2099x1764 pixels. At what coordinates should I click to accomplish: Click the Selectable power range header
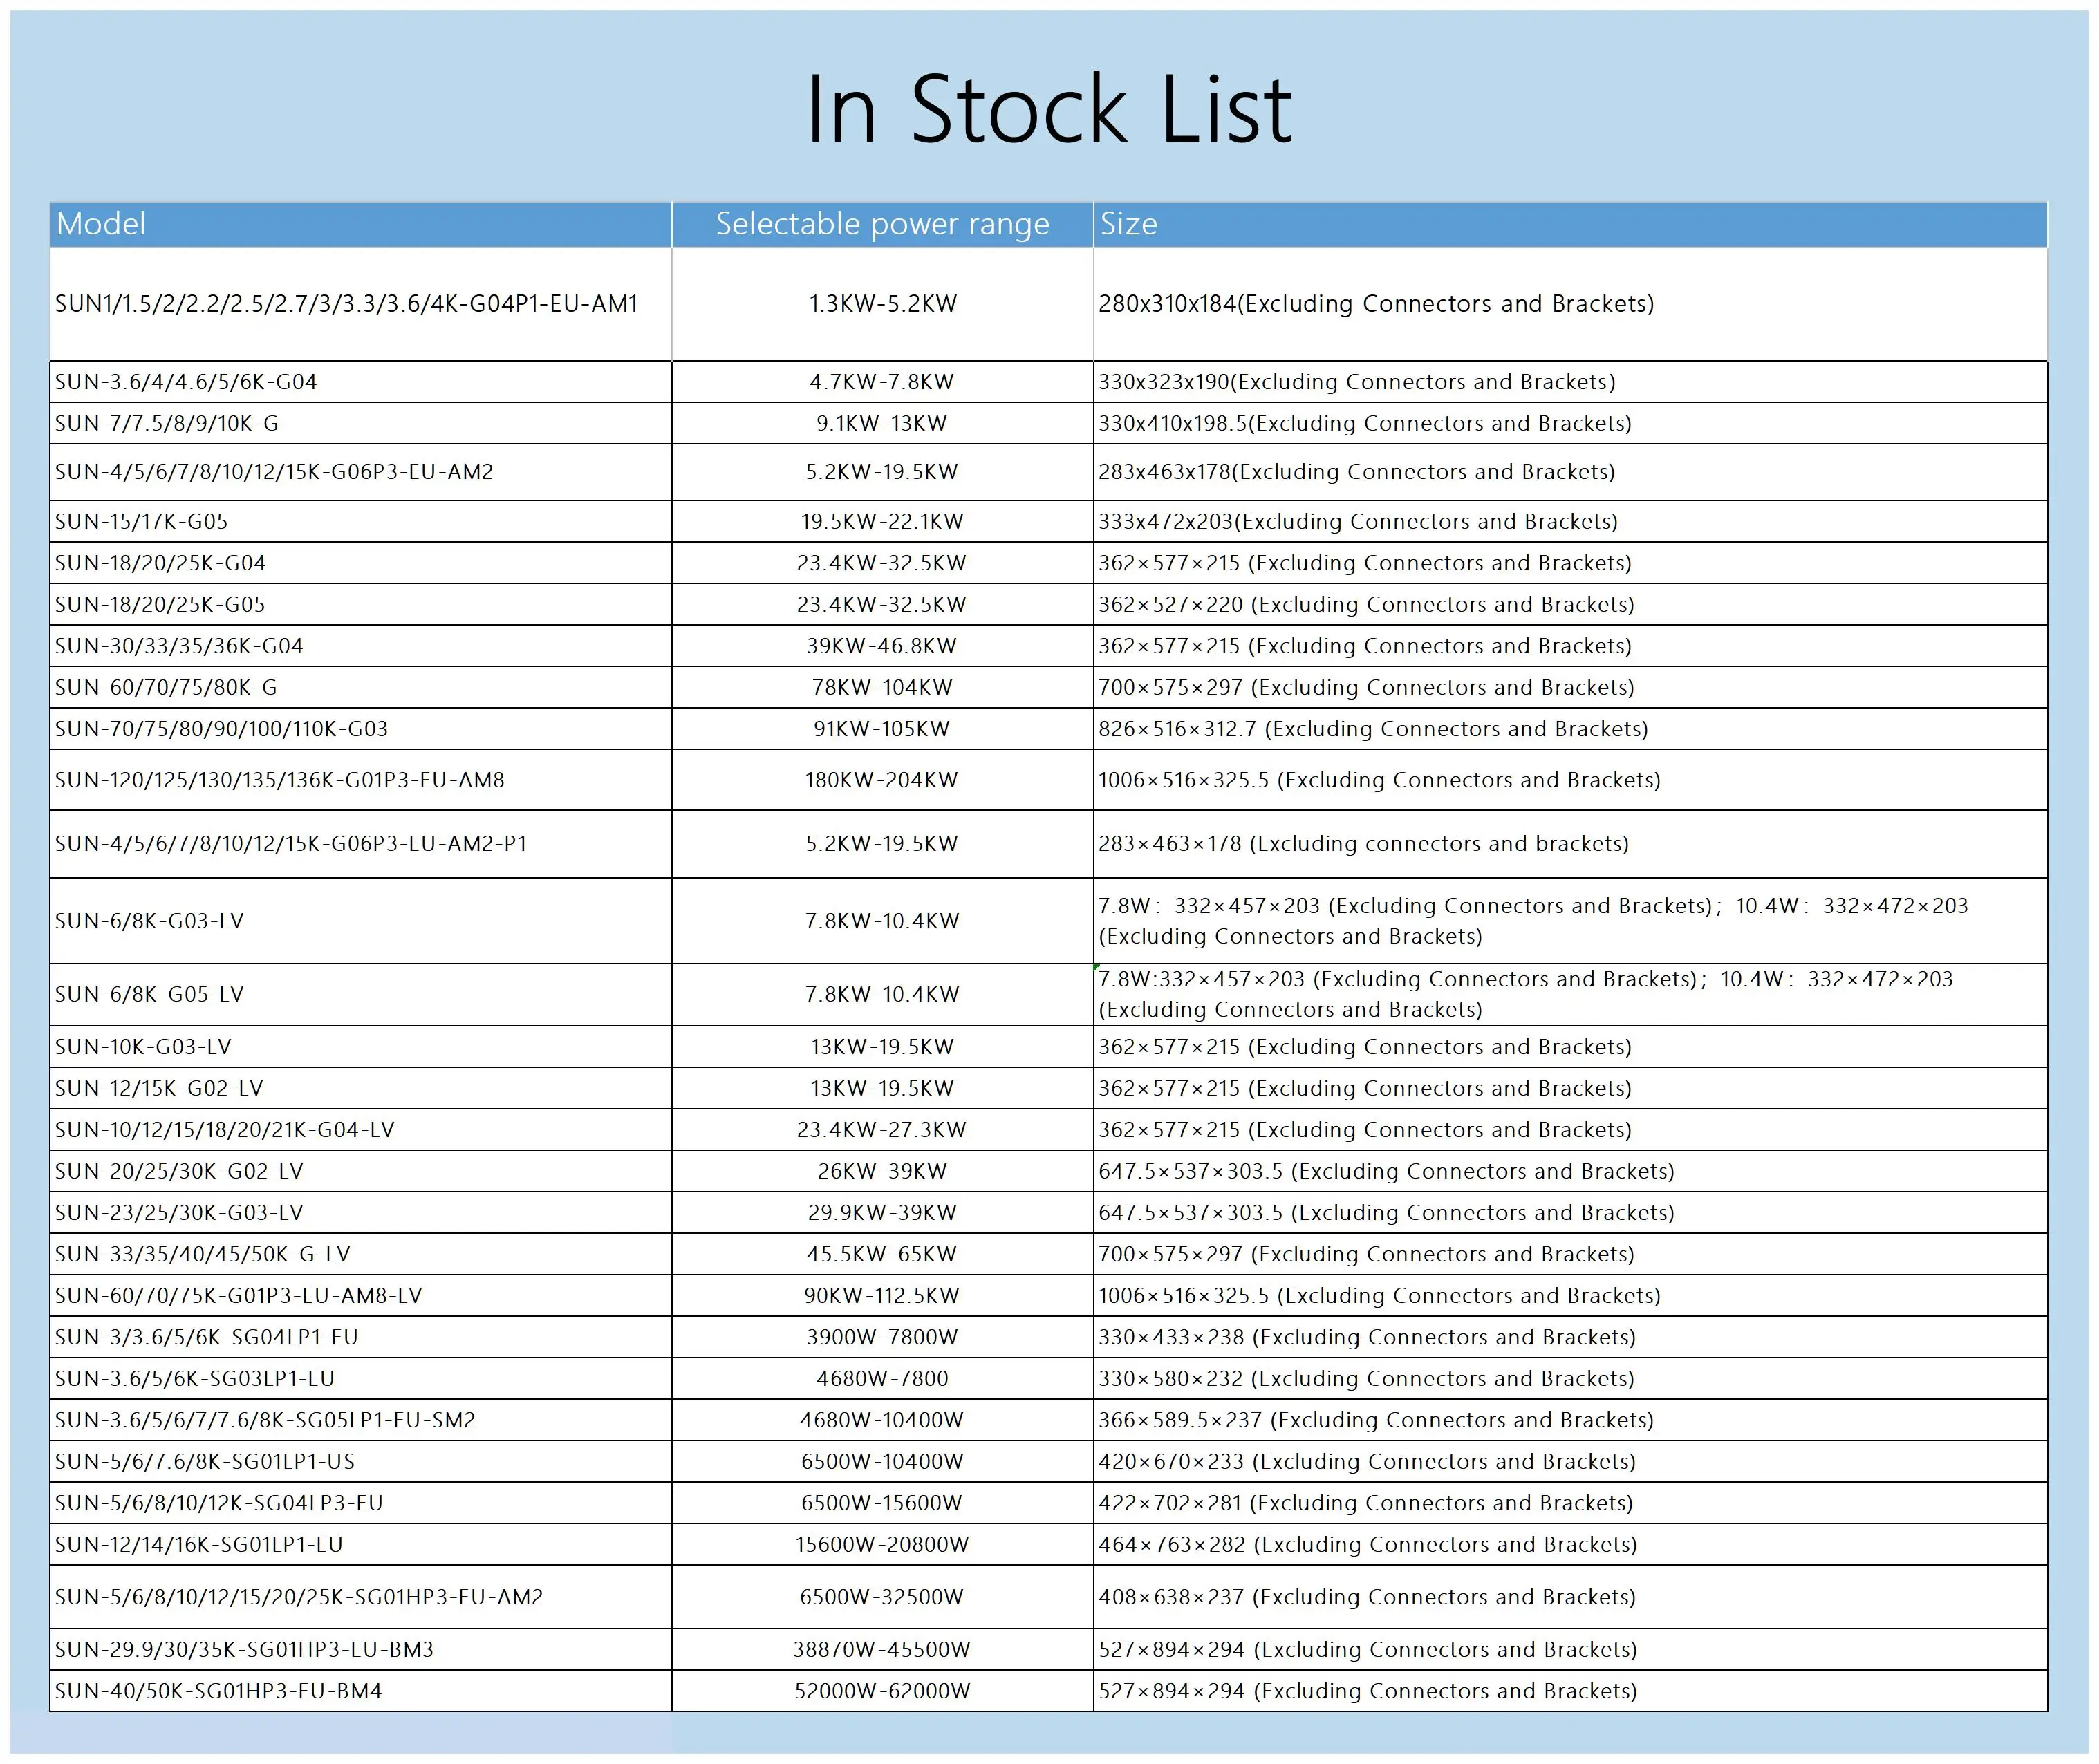tap(881, 224)
